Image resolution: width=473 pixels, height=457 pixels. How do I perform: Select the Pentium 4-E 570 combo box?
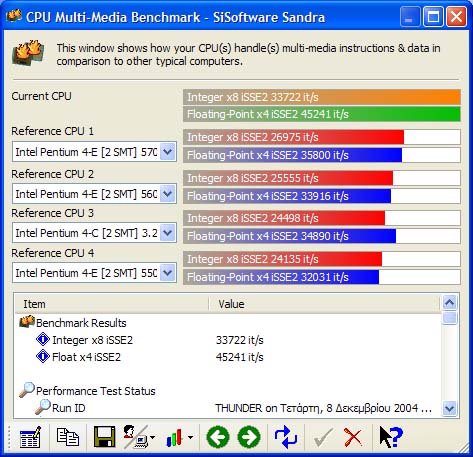(94, 152)
